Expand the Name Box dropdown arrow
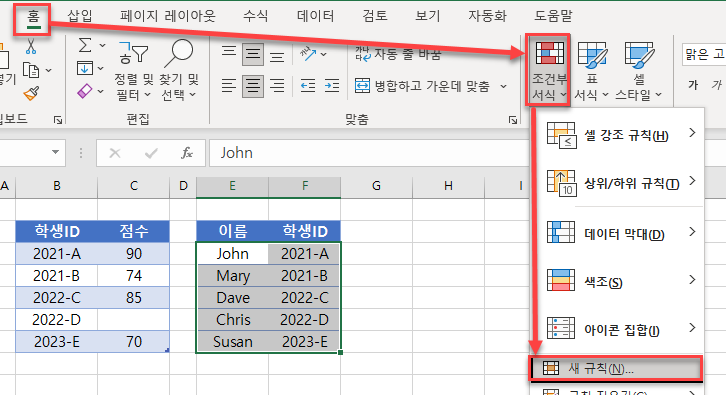Image resolution: width=726 pixels, height=395 pixels. coord(56,152)
